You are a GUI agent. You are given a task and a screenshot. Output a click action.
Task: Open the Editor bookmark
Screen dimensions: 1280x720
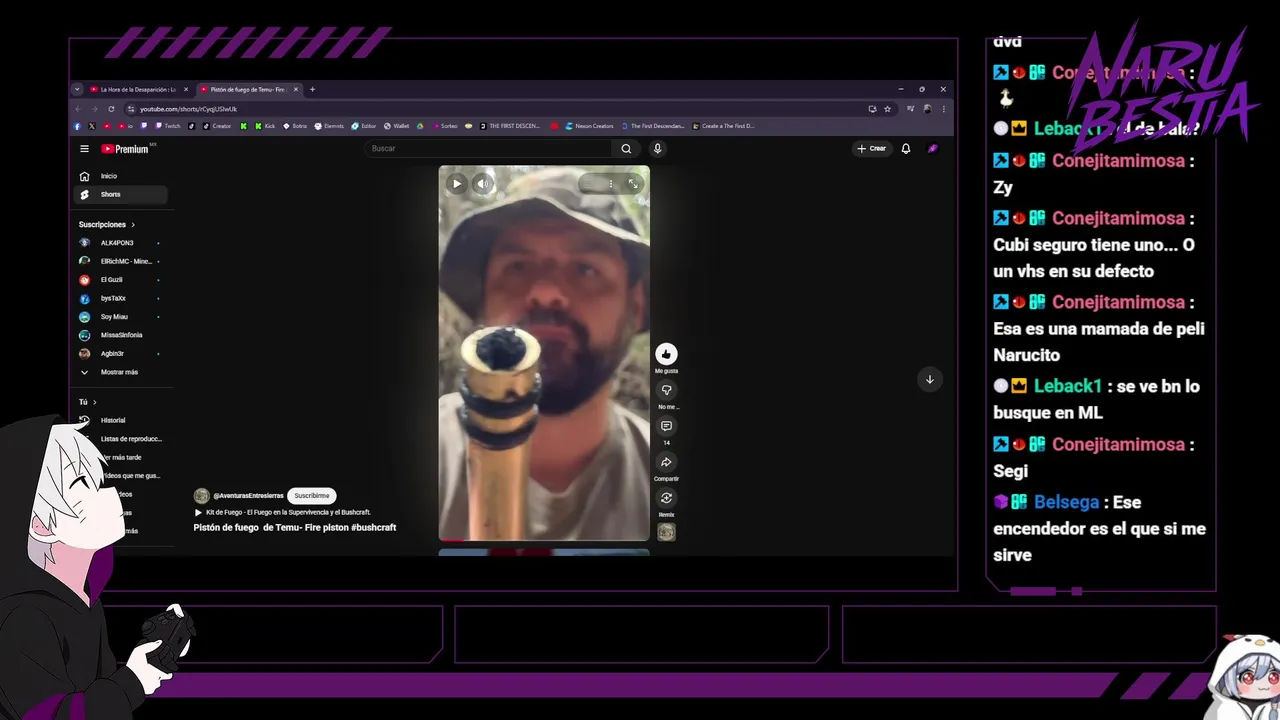(363, 126)
